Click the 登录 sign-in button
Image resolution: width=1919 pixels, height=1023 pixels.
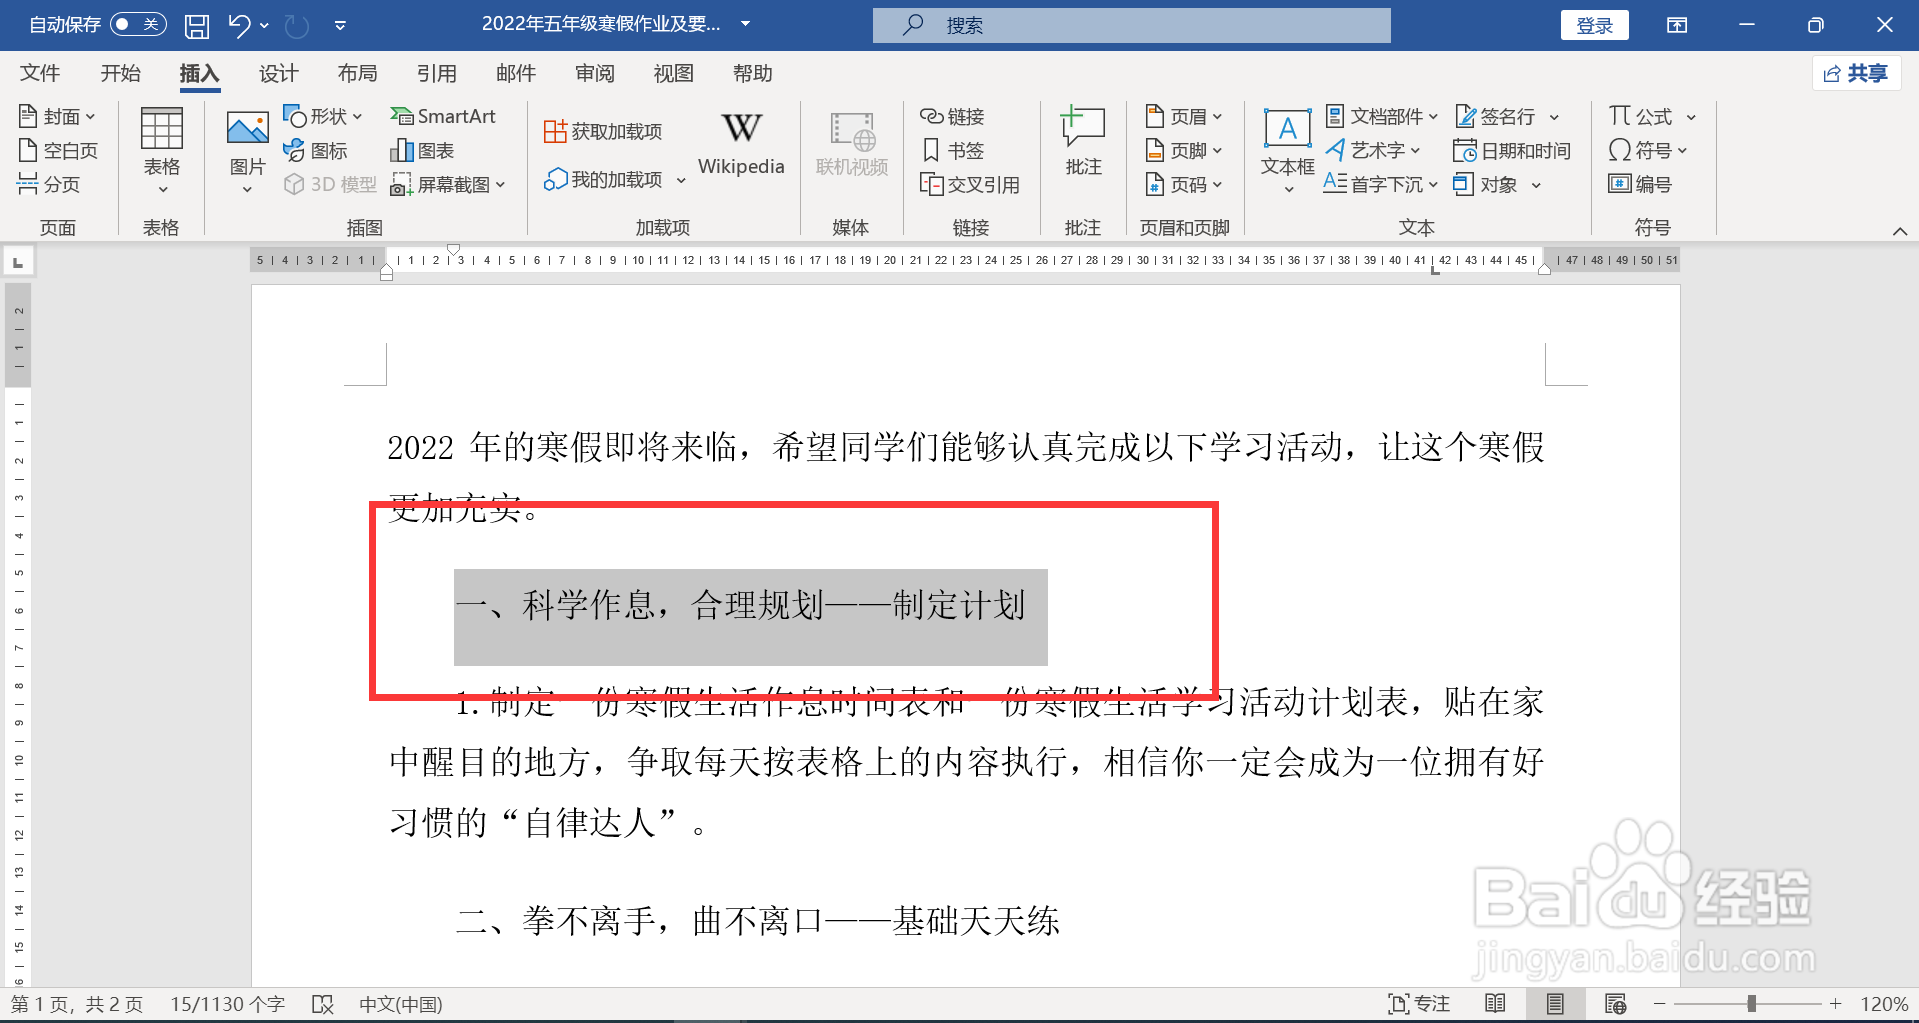[x=1594, y=24]
